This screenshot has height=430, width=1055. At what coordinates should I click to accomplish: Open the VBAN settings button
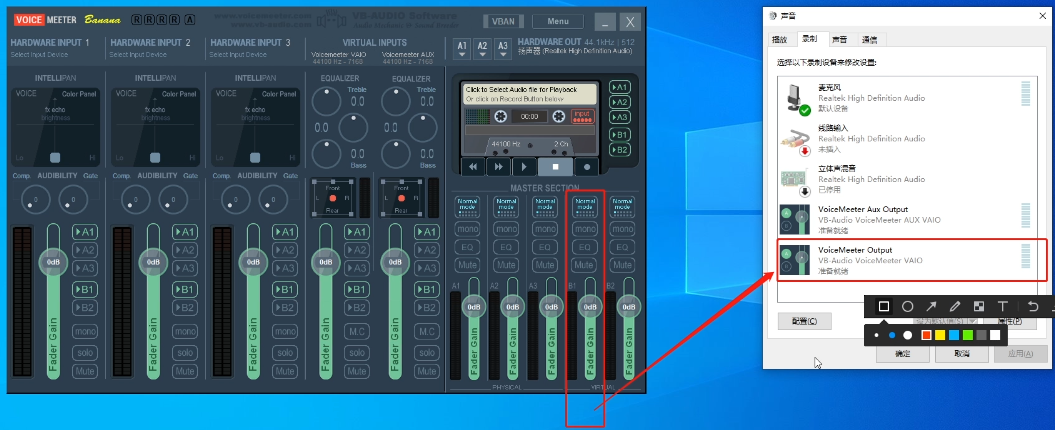click(503, 22)
